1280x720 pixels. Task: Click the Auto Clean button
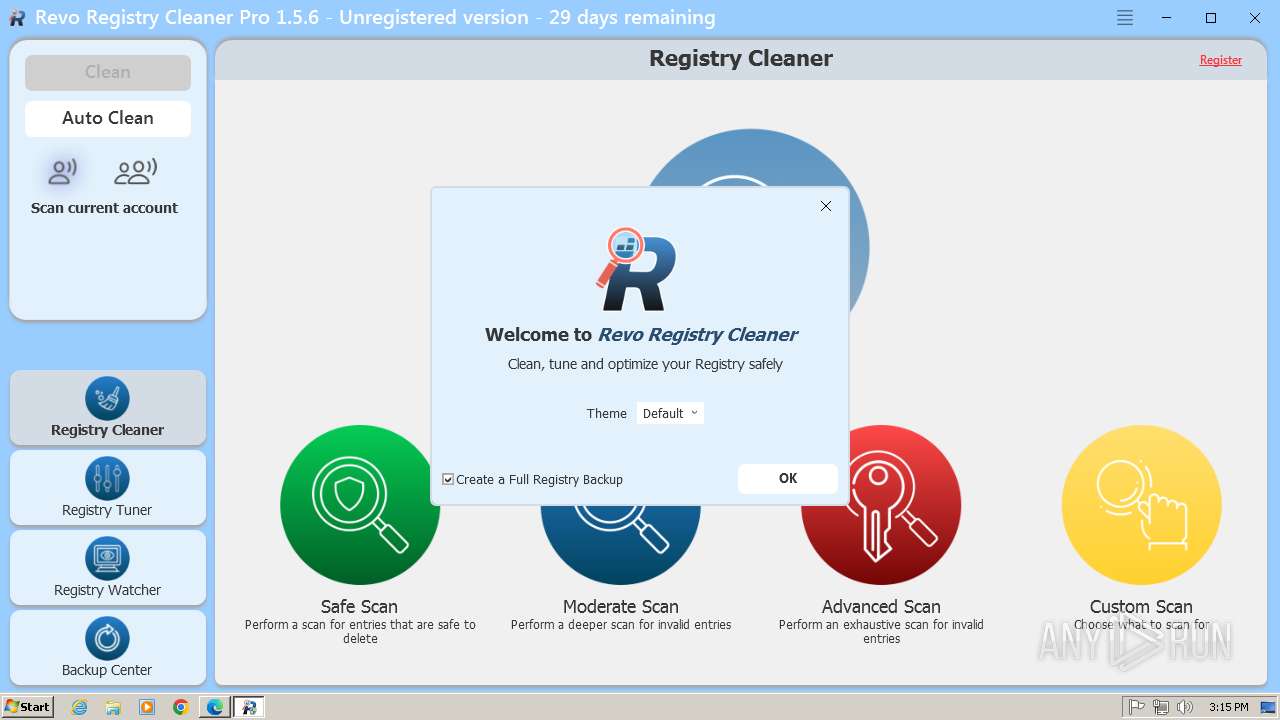[x=108, y=118]
